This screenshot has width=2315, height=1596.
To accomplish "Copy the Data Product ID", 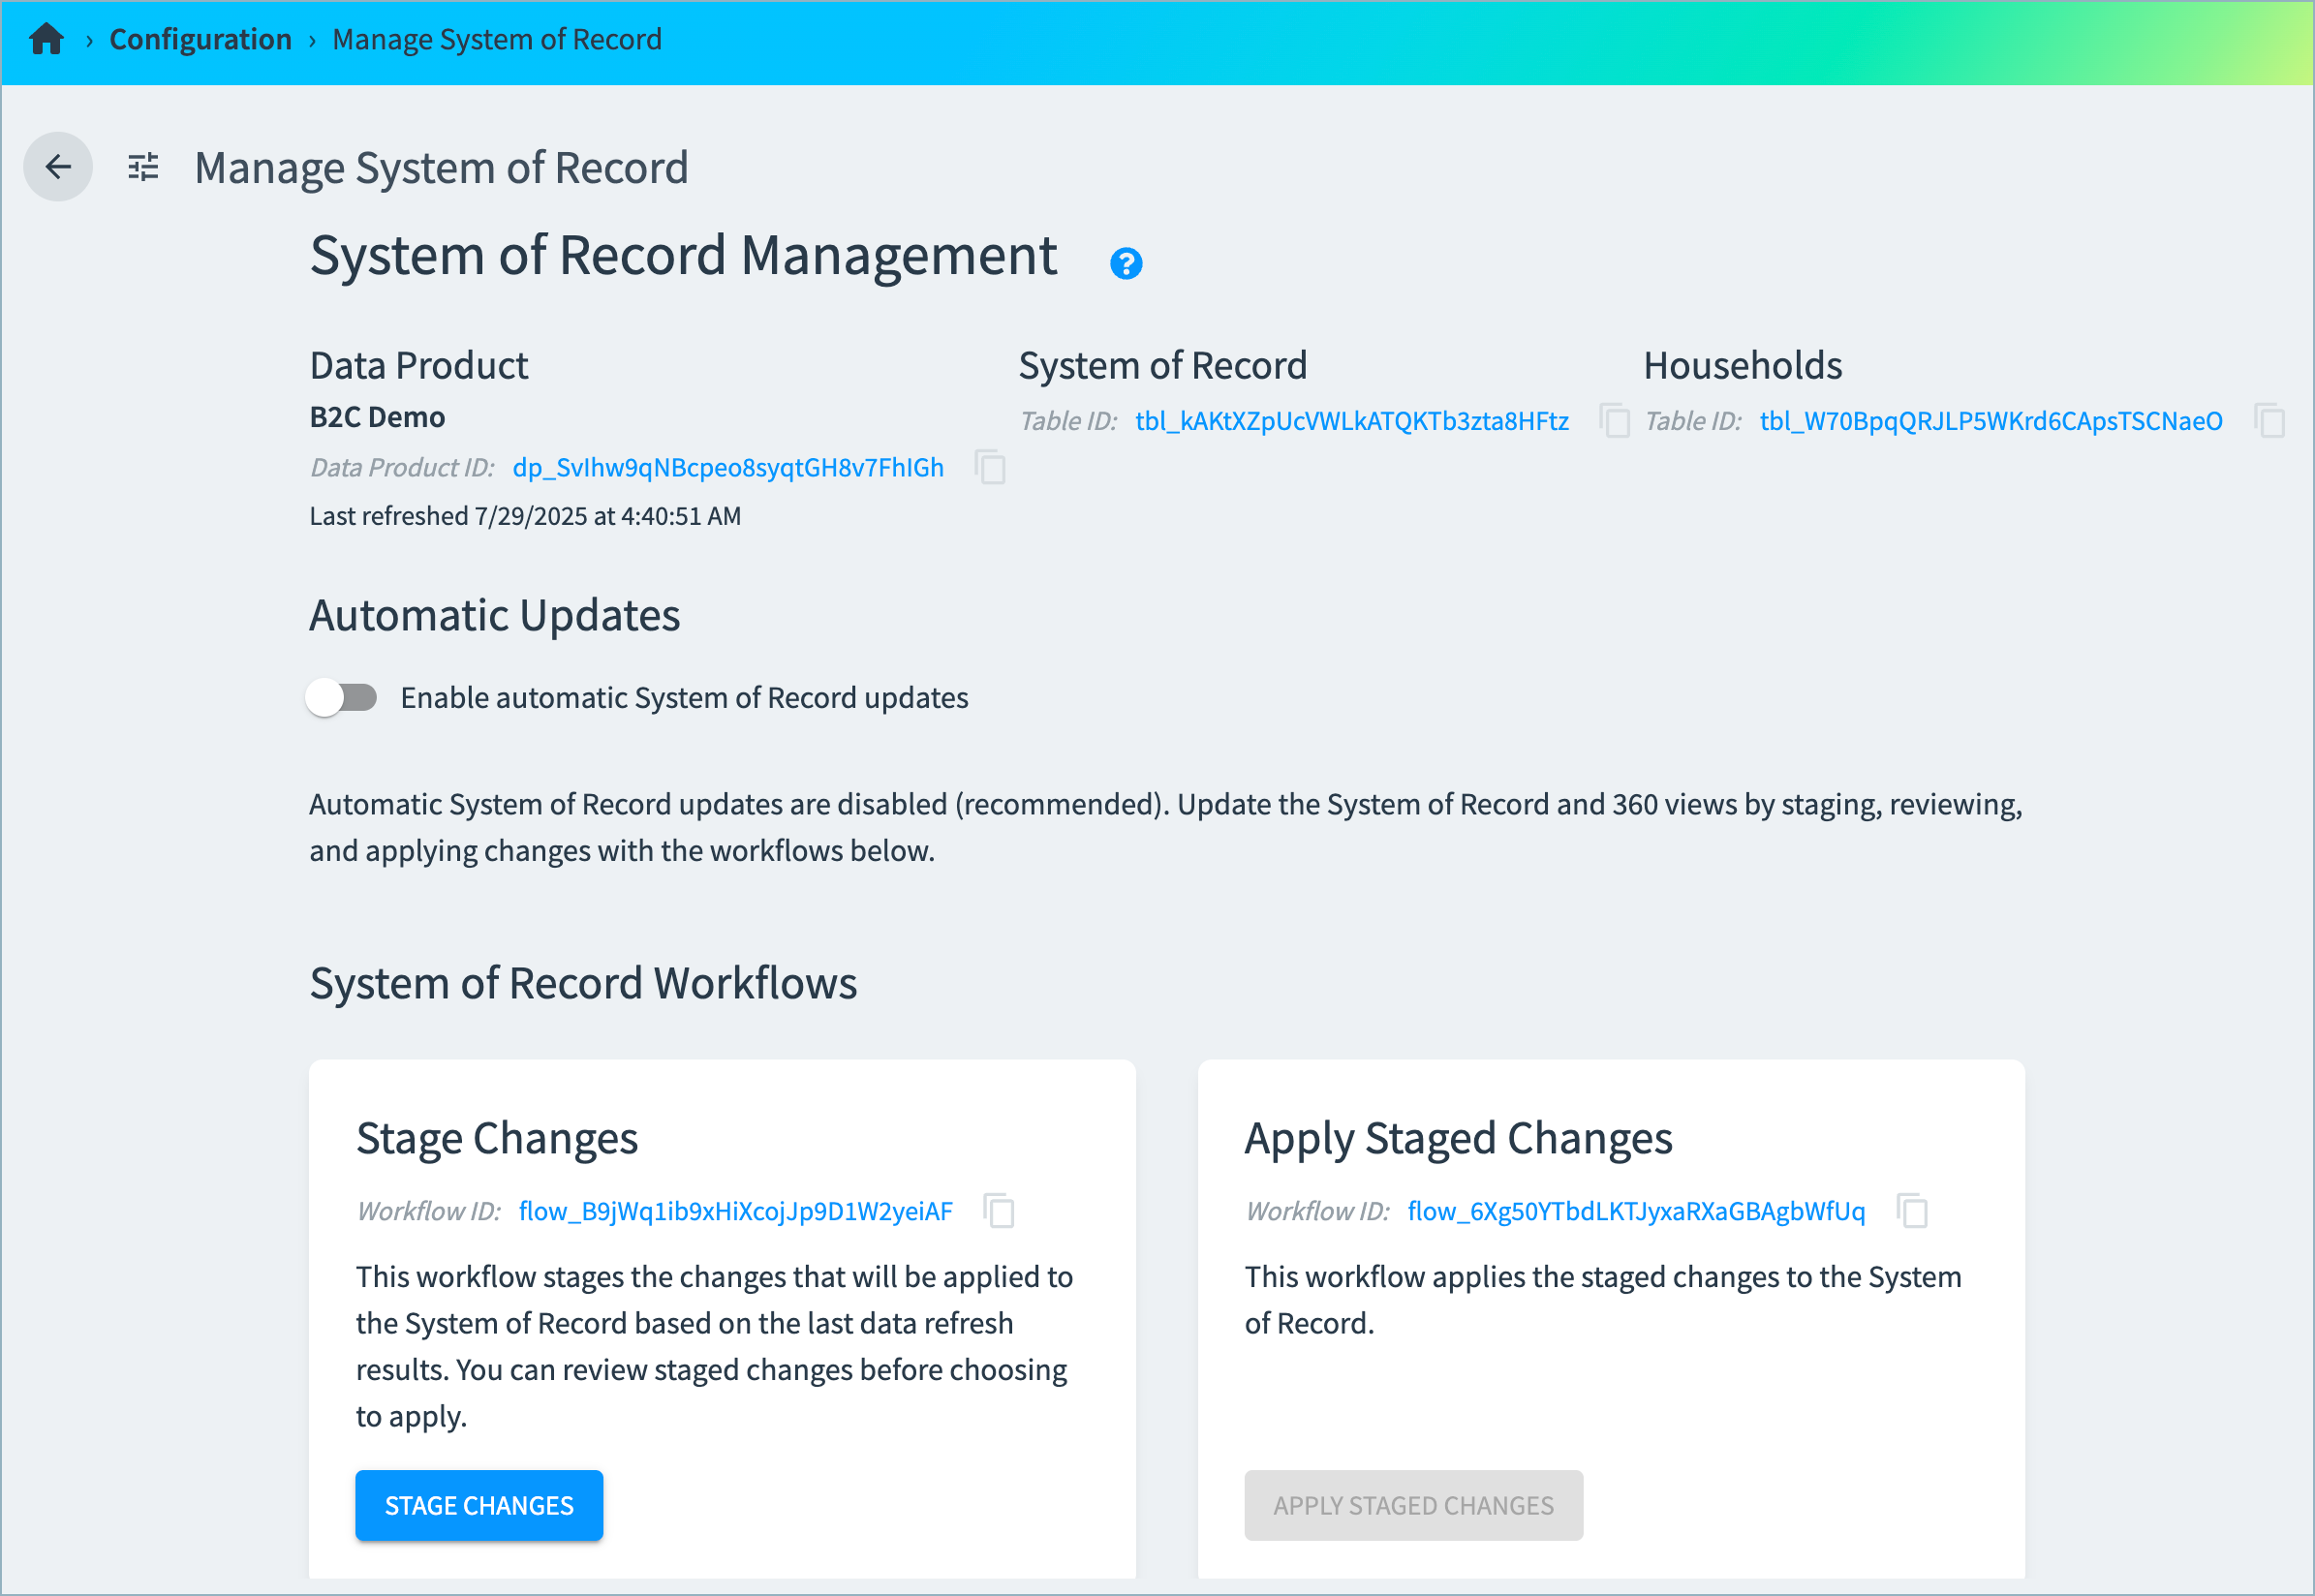I will click(x=990, y=467).
